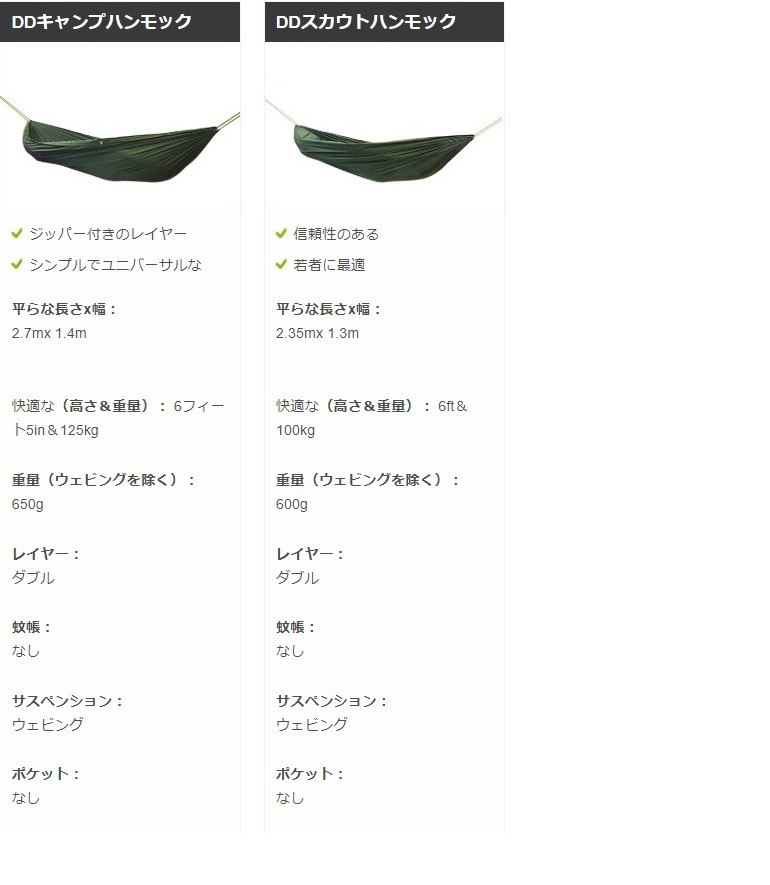Click the checkmark beside ジッパー付きのレイヤー

[x=17, y=233]
